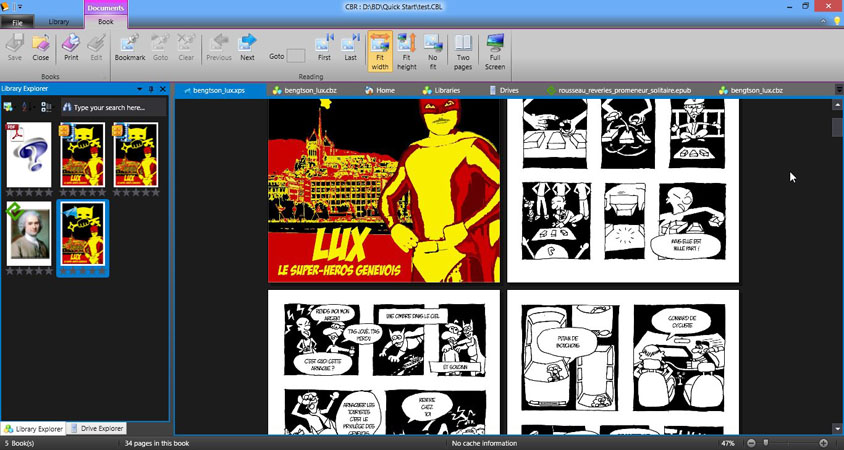Click the 'No cache information' status text
The height and width of the screenshot is (450, 844).
point(484,444)
